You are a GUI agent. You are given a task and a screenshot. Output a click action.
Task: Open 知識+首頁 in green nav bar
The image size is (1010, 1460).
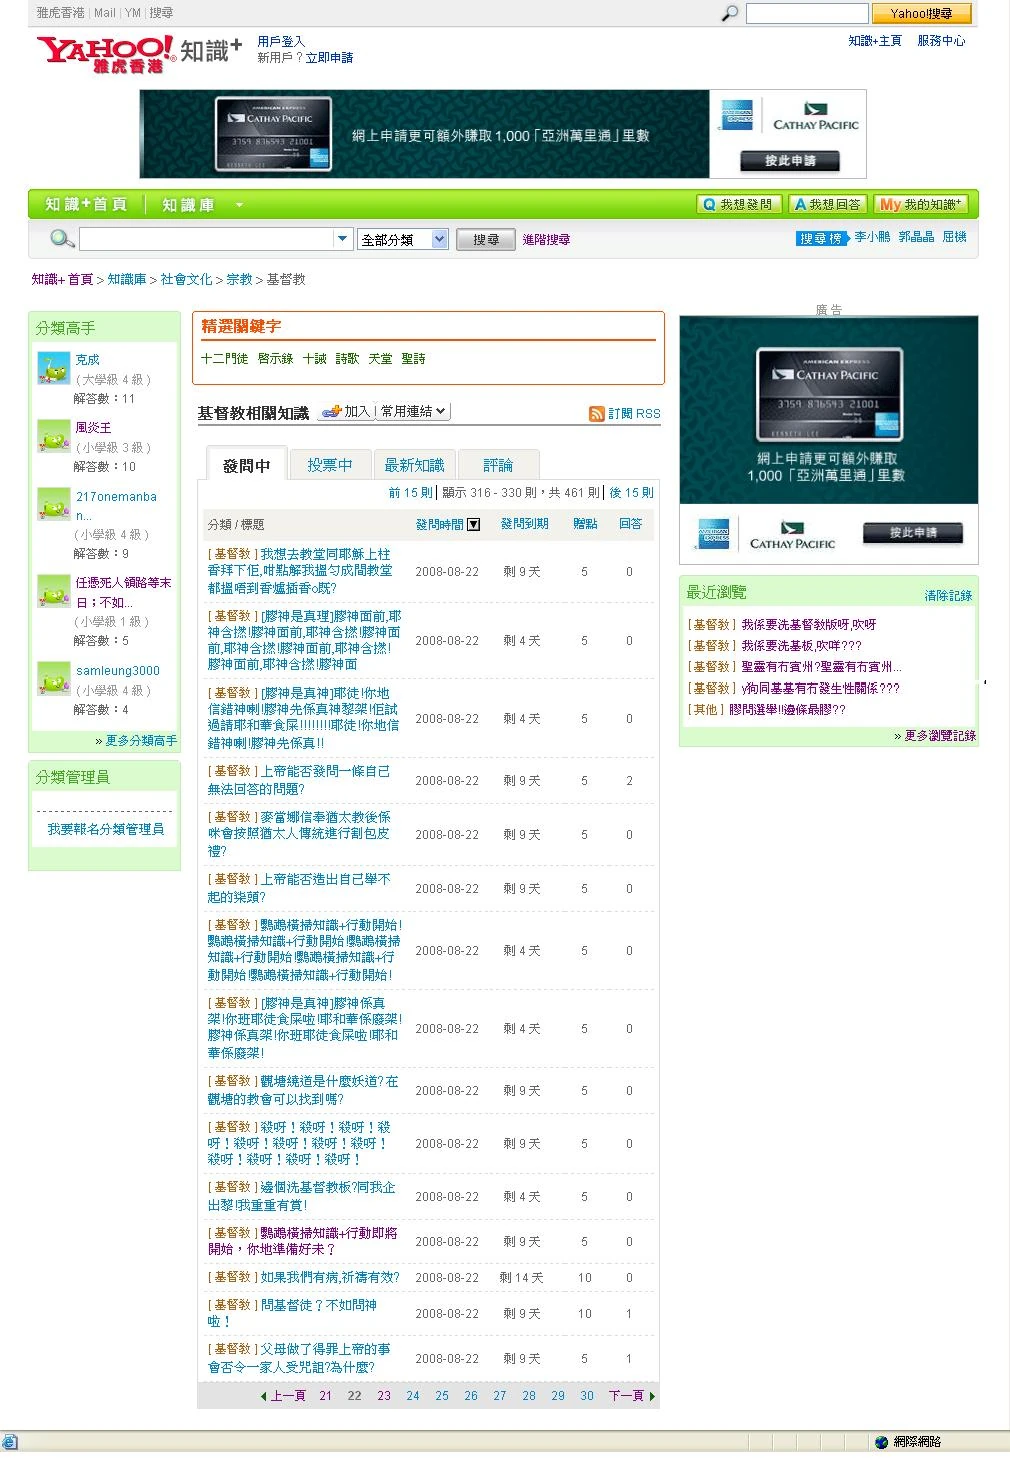(86, 204)
